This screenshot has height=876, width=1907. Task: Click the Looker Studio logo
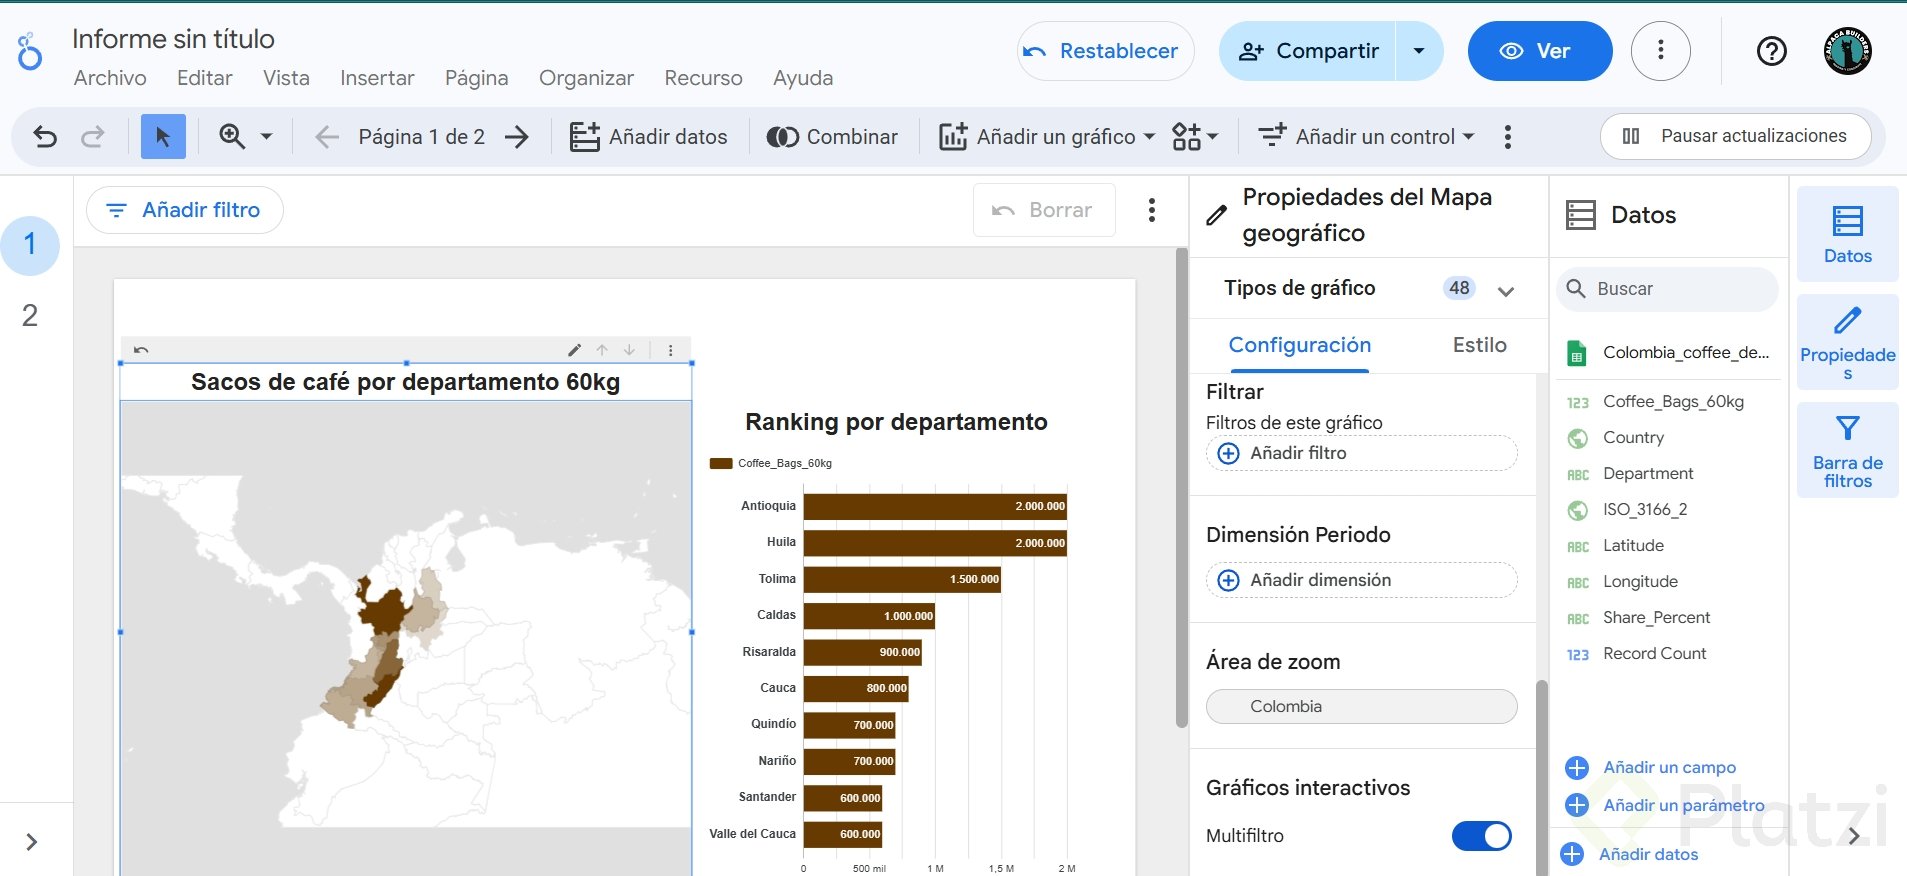[x=30, y=52]
